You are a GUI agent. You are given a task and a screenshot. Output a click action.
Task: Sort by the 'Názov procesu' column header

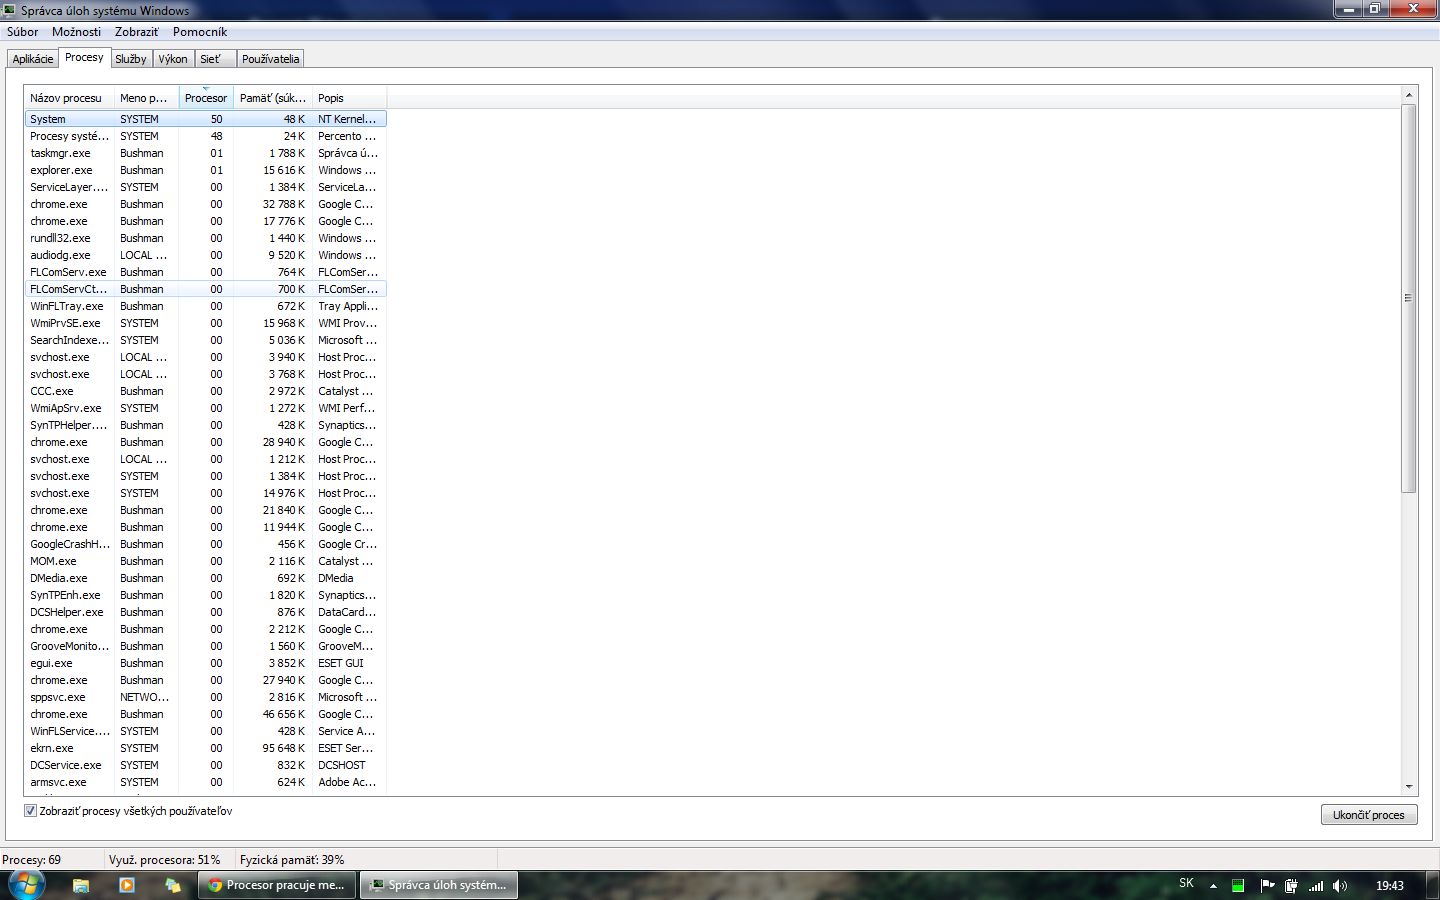69,98
